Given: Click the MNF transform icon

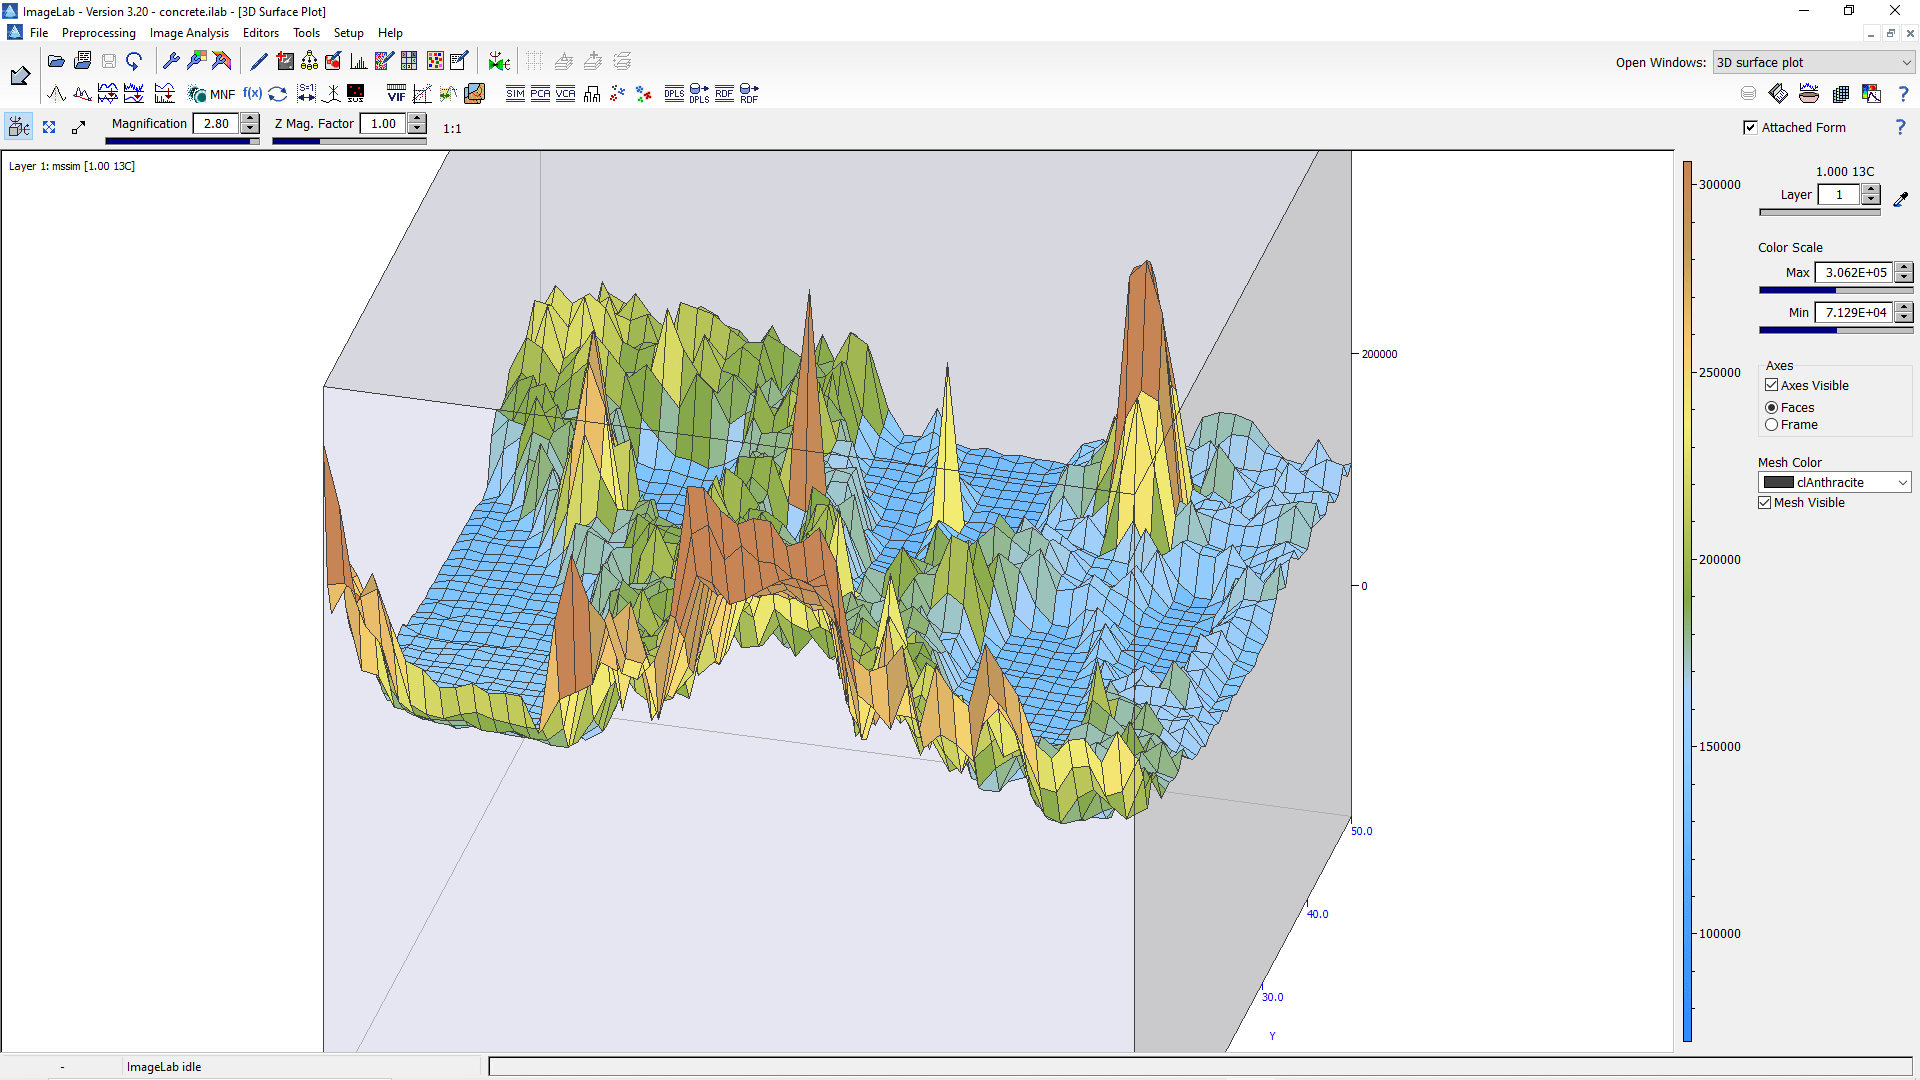Looking at the screenshot, I should coord(211,94).
